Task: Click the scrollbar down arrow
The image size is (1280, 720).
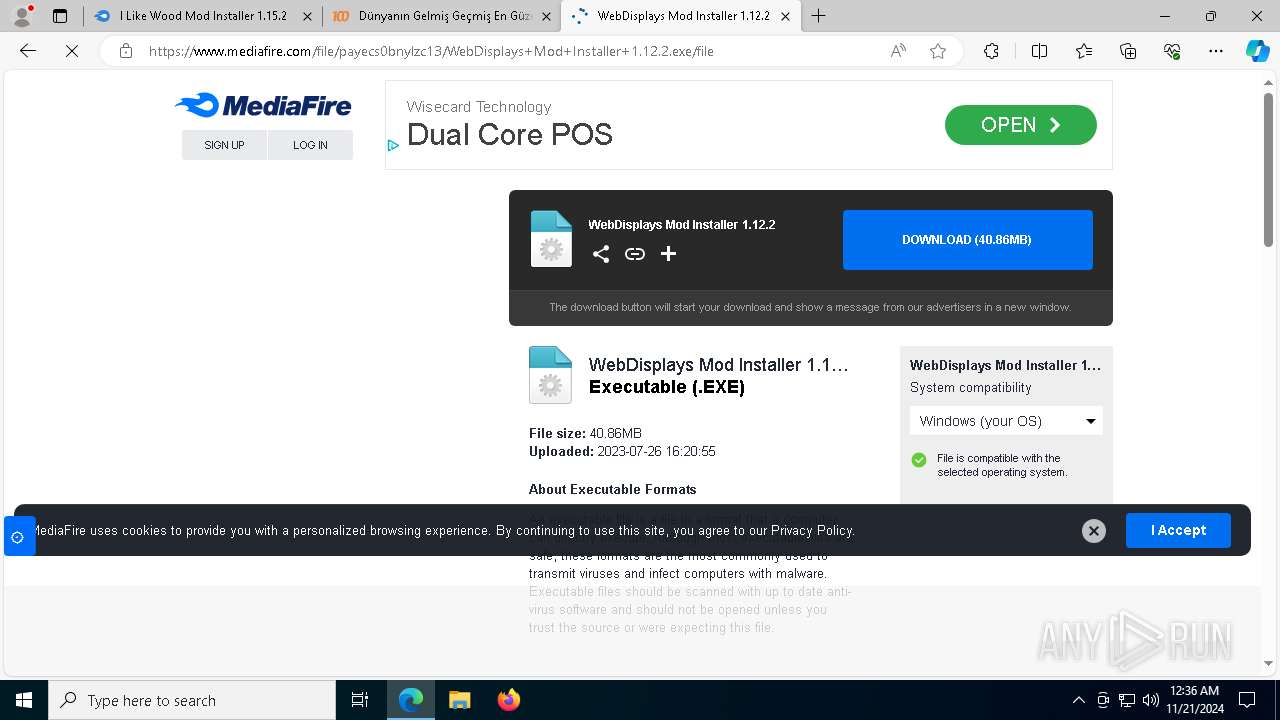Action: [1268, 663]
